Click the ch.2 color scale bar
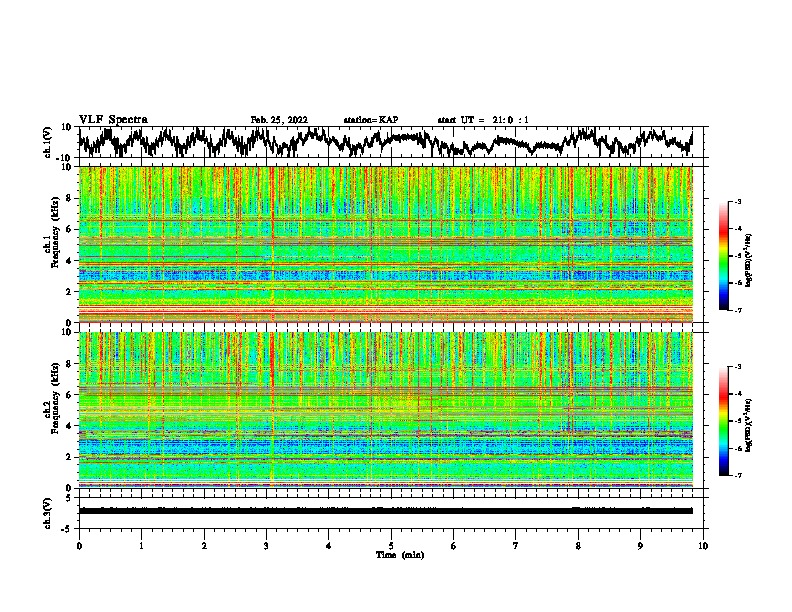Screen dimensions: 792x612 [723, 421]
